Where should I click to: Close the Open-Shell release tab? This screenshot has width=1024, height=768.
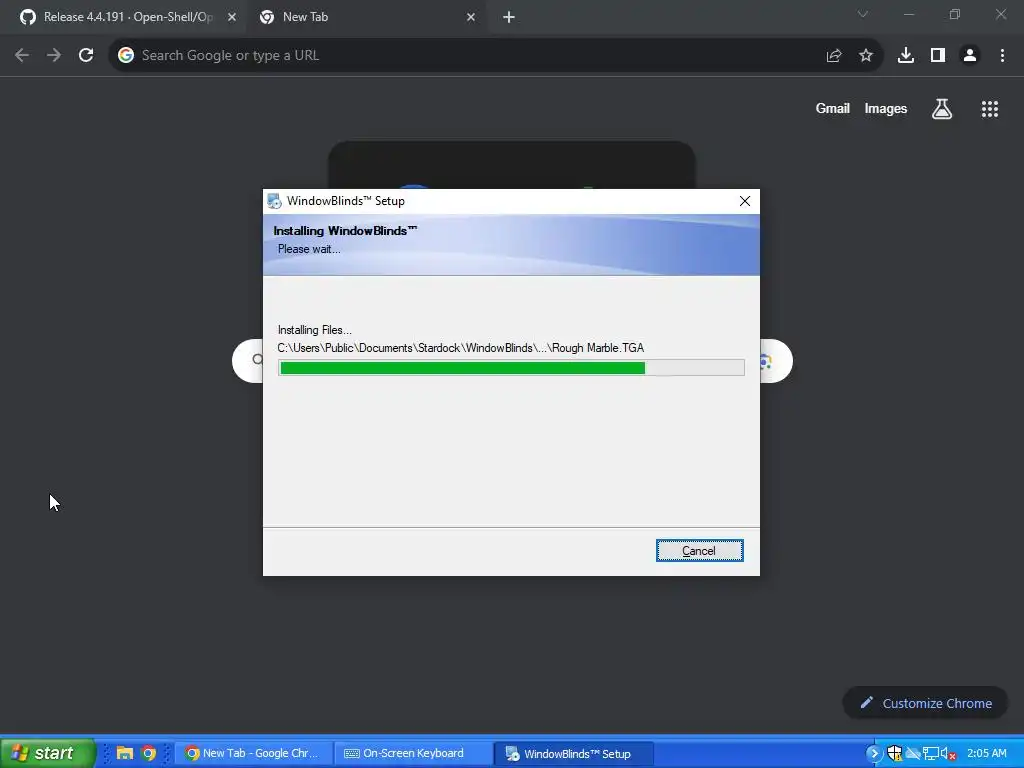pos(232,17)
